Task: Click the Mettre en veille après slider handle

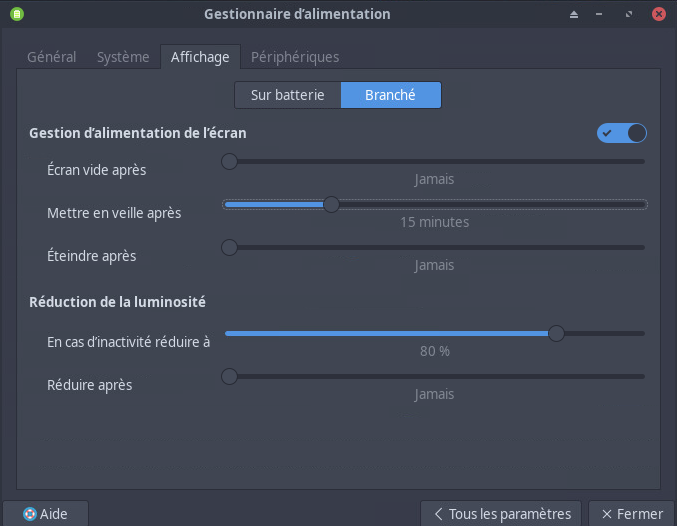Action: 331,204
